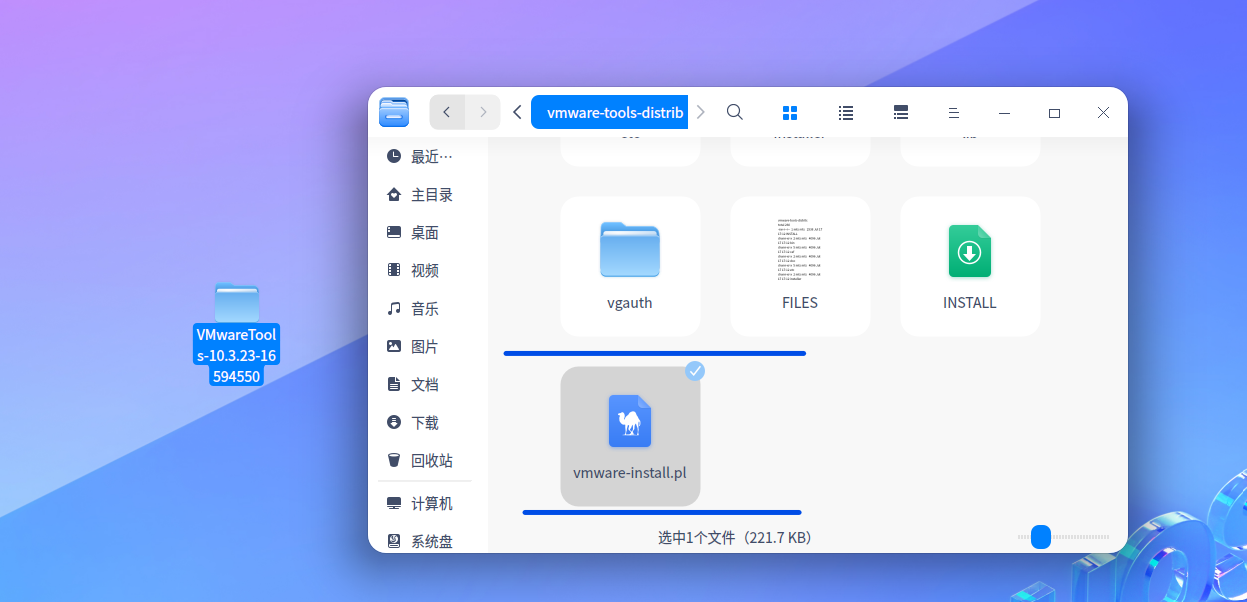Deselect vmware-install.pl via its checkmark
Screen dimensions: 1247x602
[x=695, y=371]
